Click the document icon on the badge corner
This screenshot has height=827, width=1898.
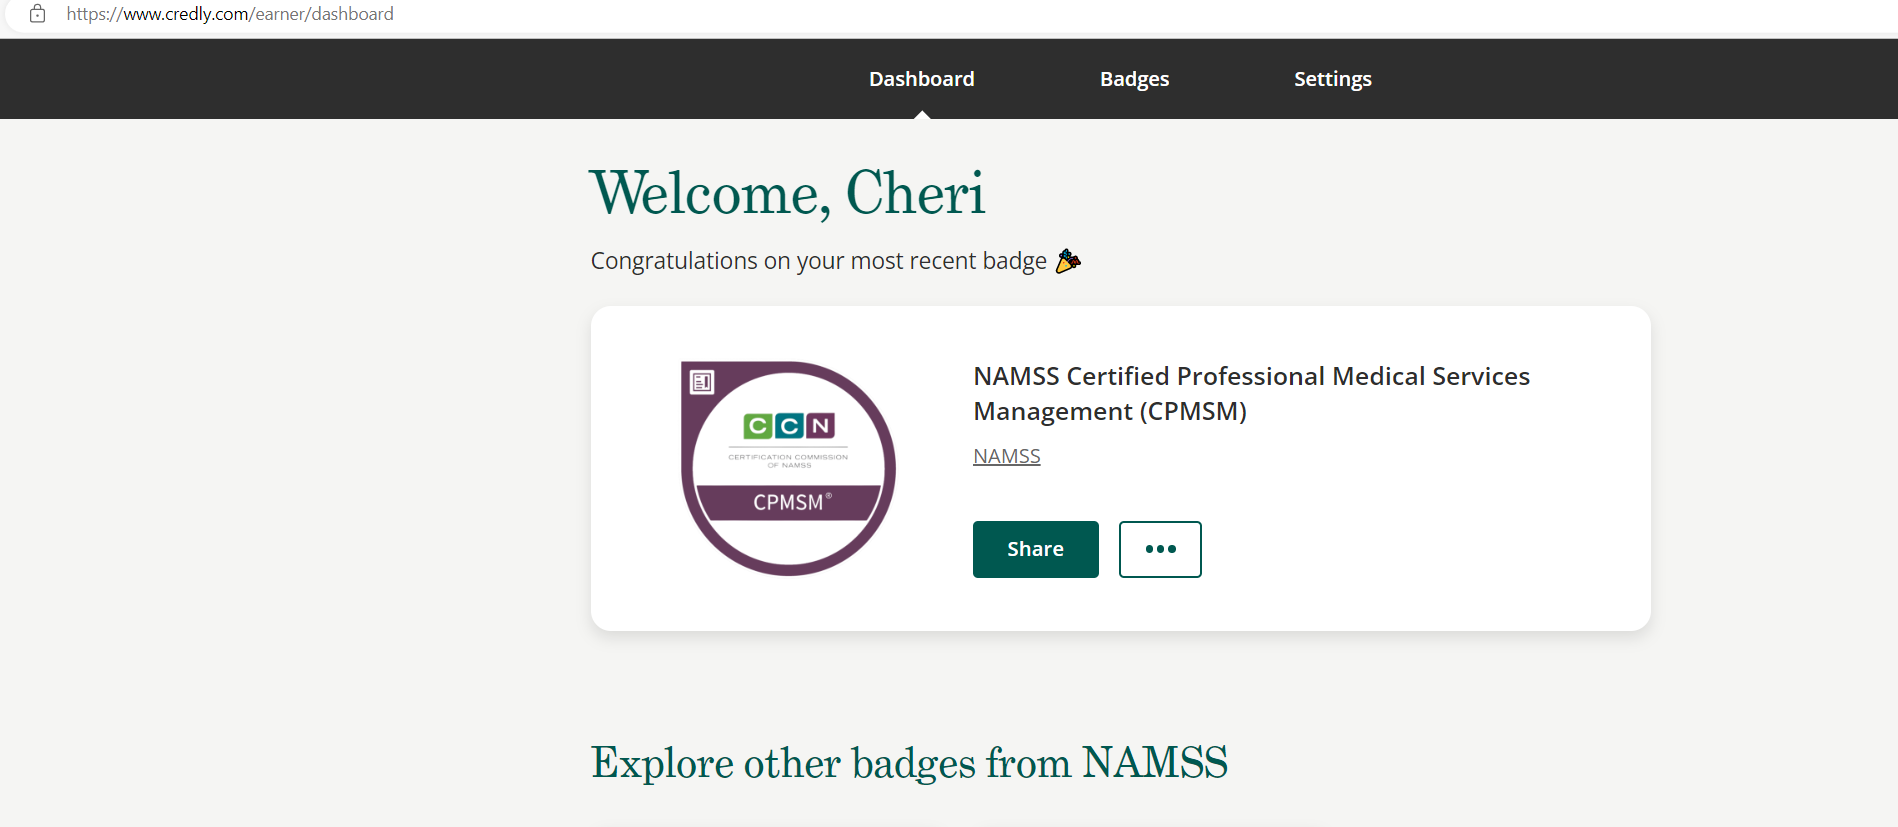pos(702,381)
